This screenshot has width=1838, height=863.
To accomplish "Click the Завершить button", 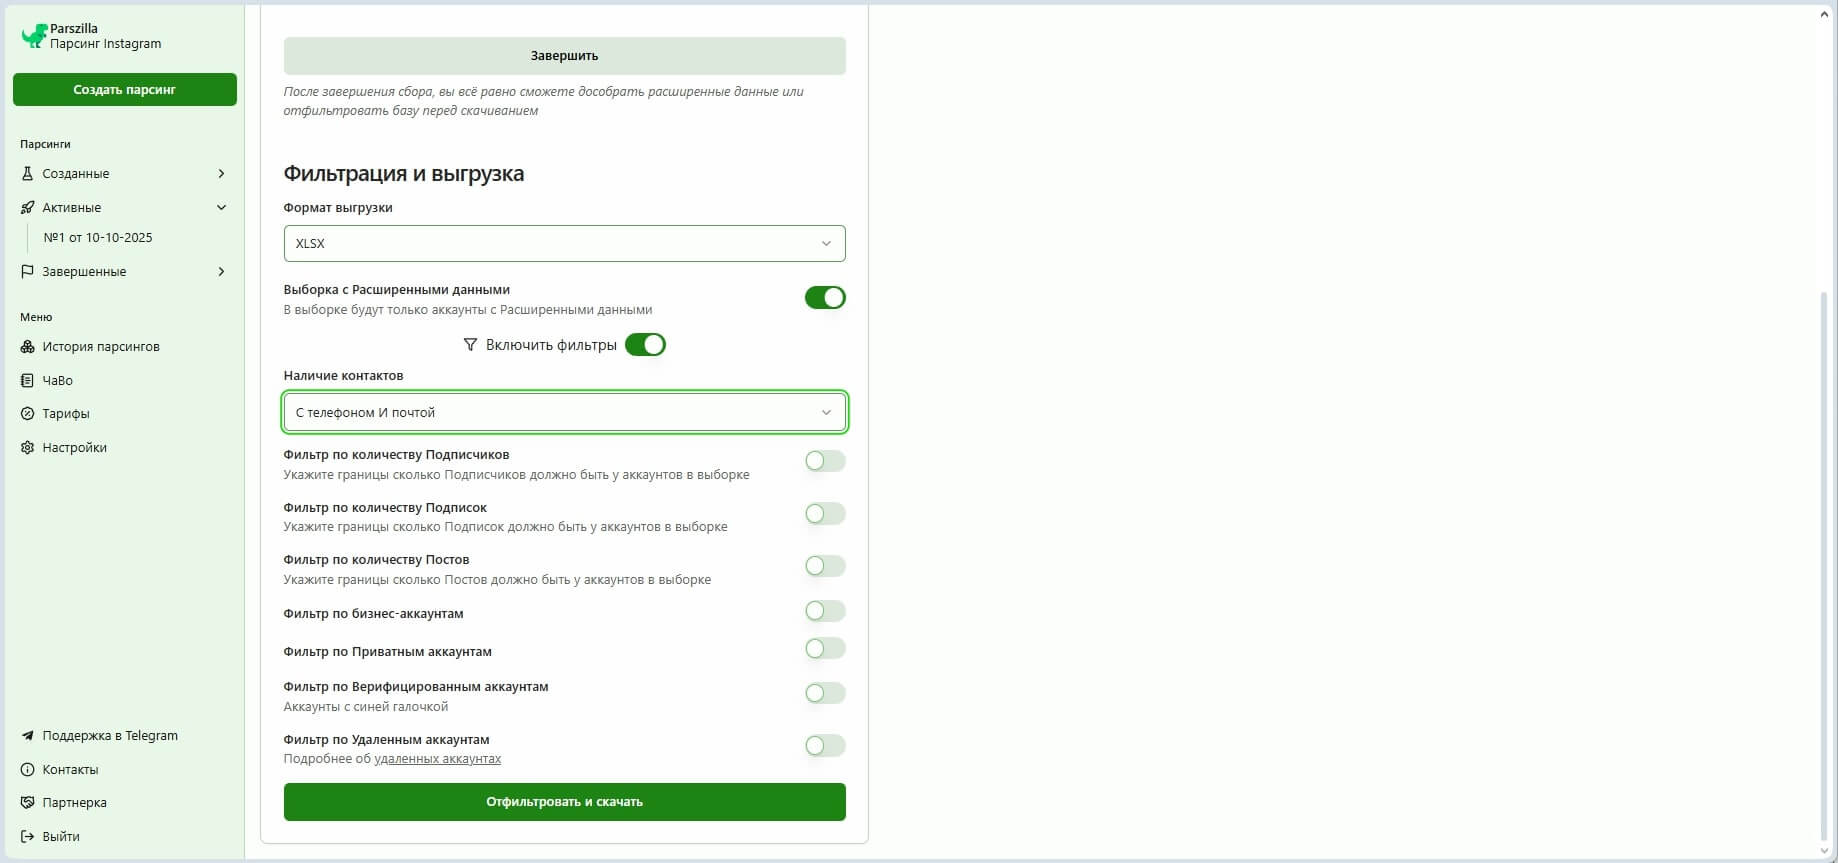I will (564, 56).
